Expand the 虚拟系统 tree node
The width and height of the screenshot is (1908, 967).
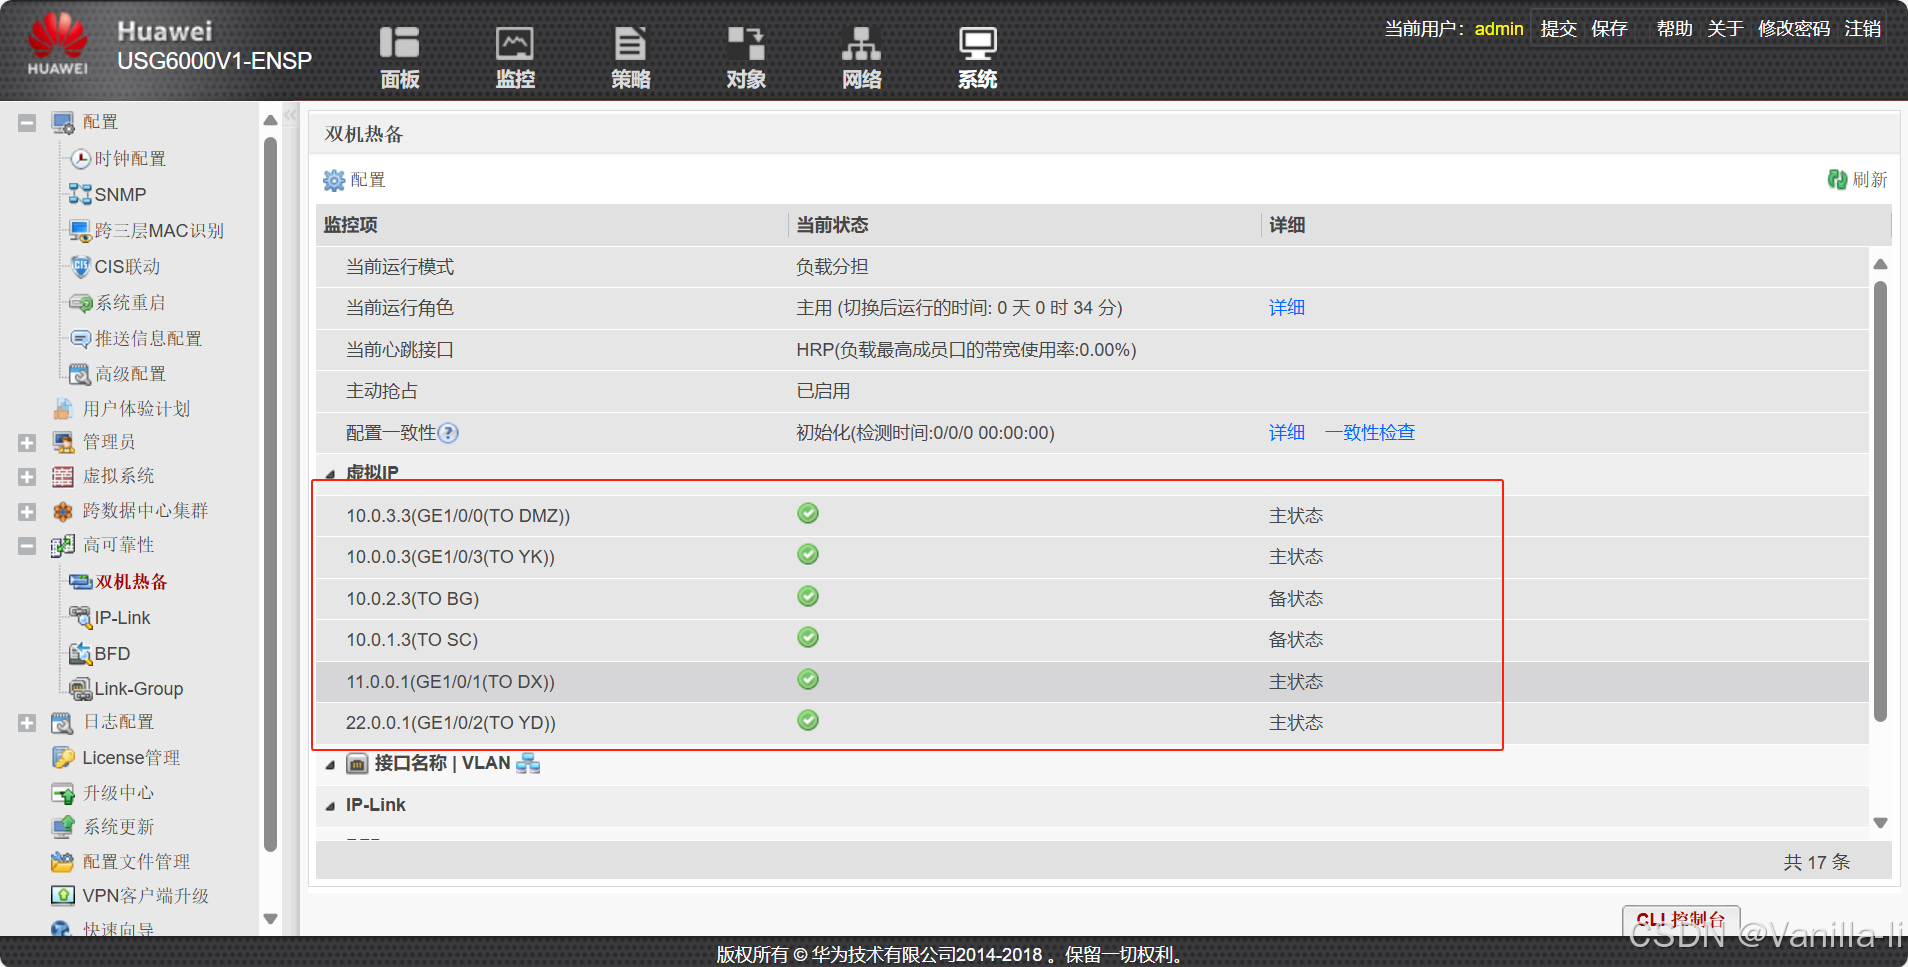coord(27,477)
